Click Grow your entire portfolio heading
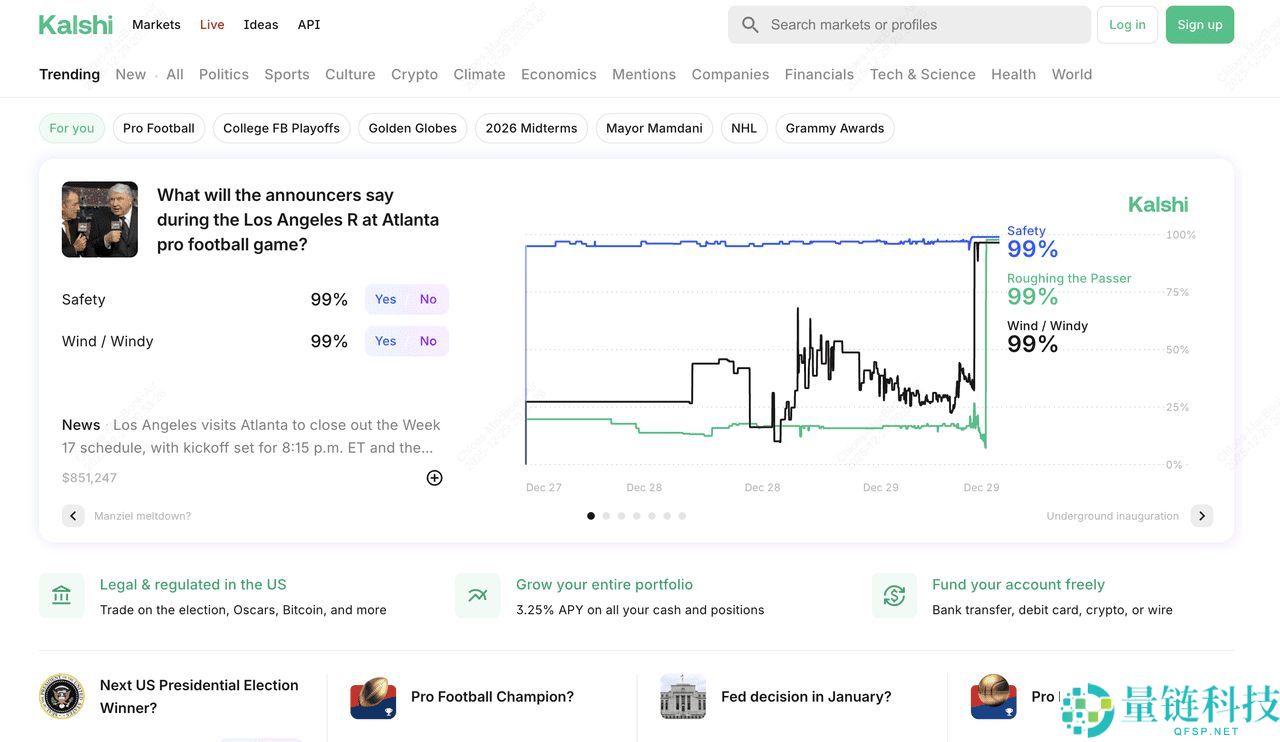This screenshot has height=742, width=1280. [x=604, y=584]
